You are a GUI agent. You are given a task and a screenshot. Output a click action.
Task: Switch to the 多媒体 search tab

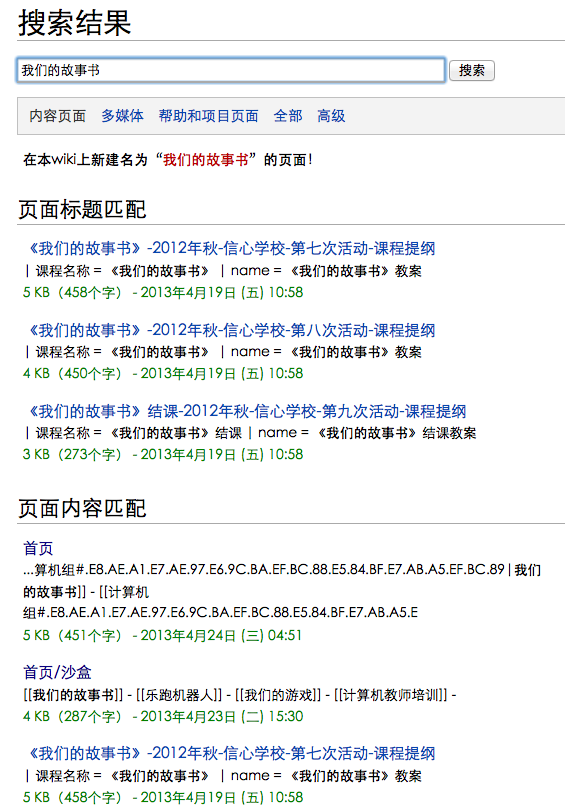pos(122,115)
